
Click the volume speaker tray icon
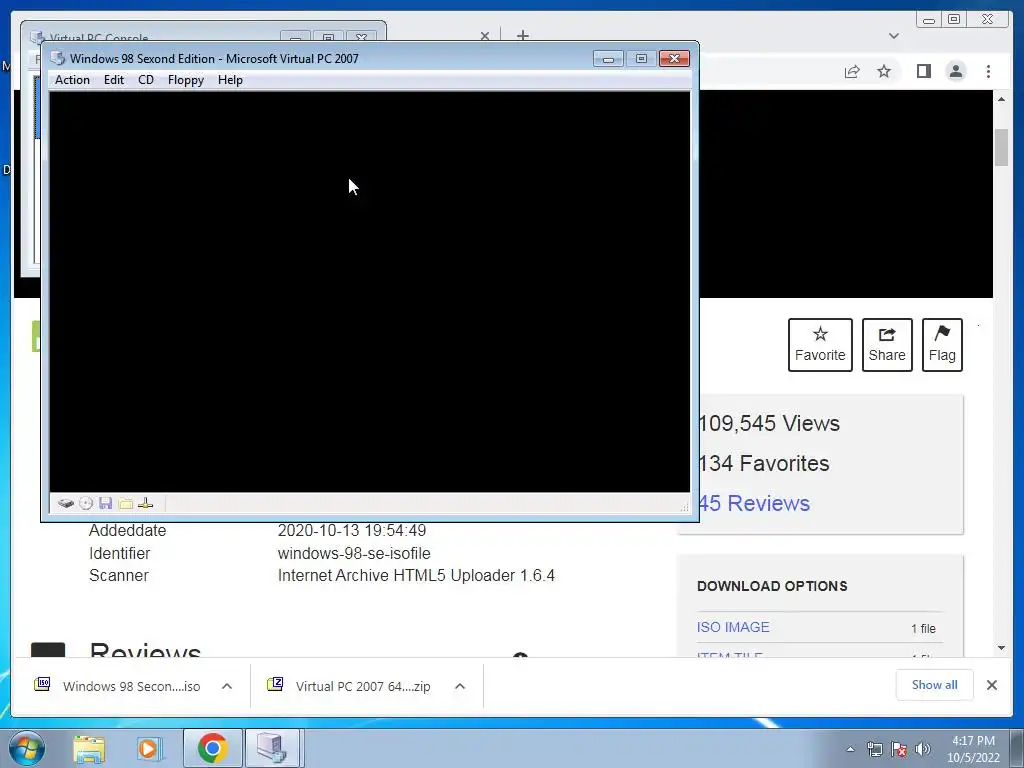922,749
